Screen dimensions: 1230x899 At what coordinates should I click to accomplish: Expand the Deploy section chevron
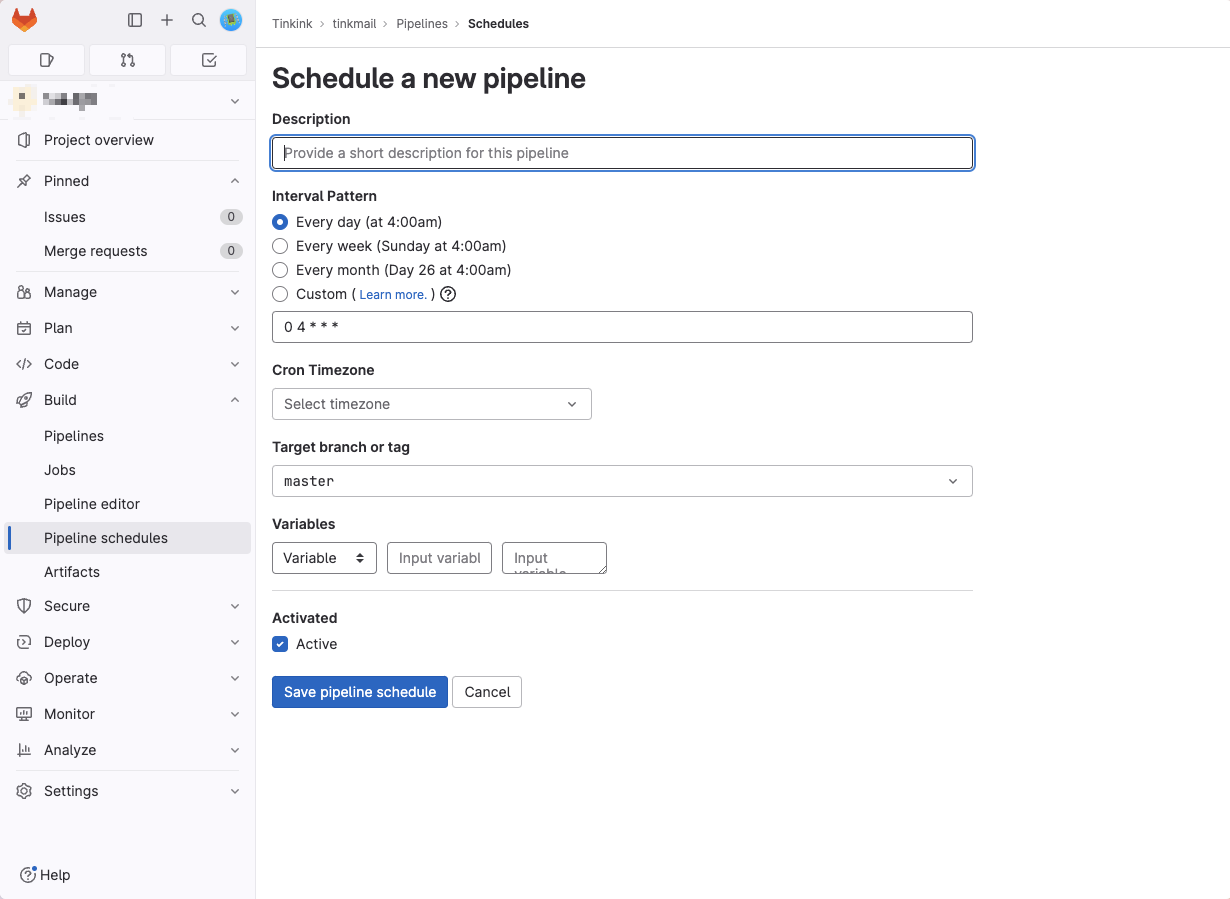click(x=235, y=642)
